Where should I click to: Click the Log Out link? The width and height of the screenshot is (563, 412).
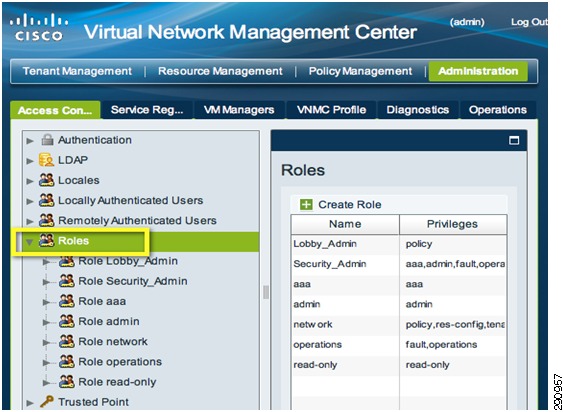(x=529, y=22)
